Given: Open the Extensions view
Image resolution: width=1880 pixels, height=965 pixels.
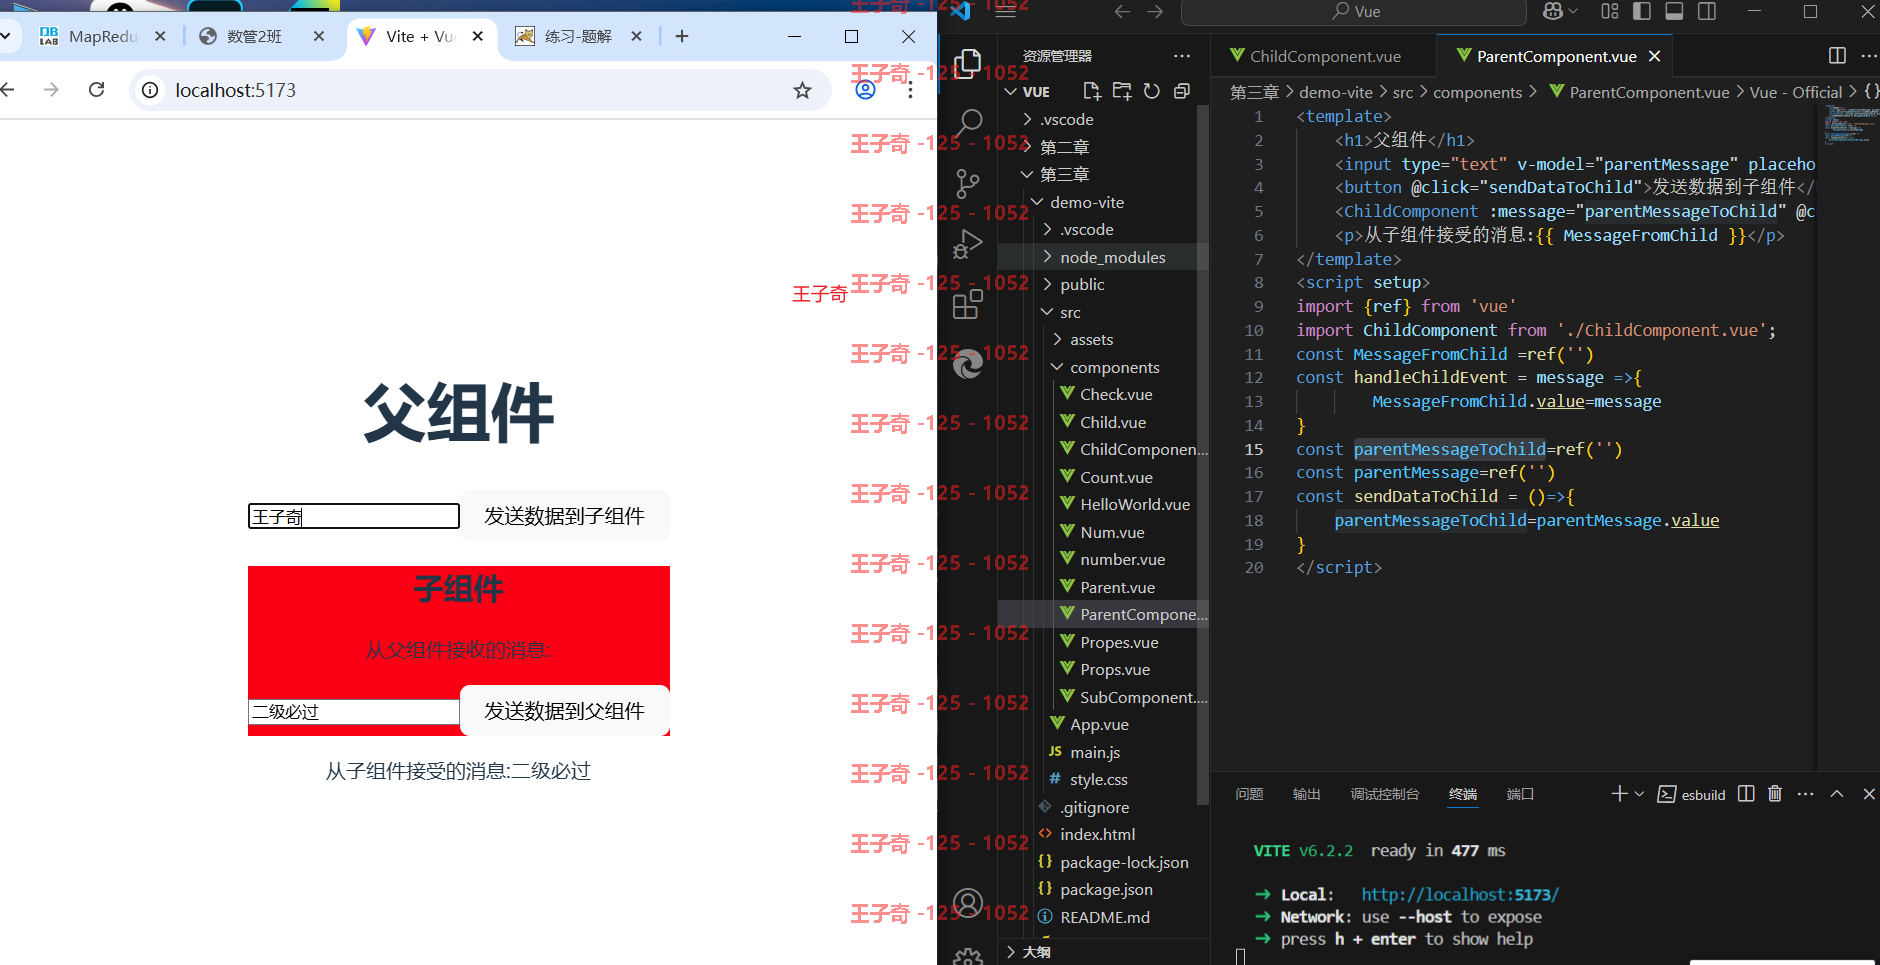Looking at the screenshot, I should 967,304.
